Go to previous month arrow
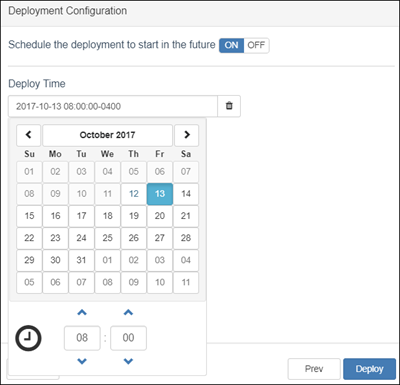The width and height of the screenshot is (400, 385). click(x=29, y=135)
